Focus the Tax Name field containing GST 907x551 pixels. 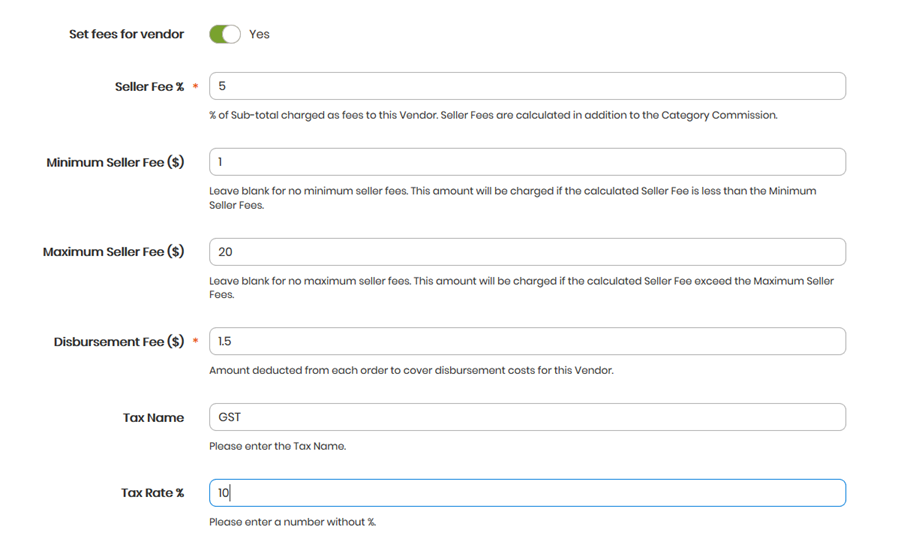528,417
